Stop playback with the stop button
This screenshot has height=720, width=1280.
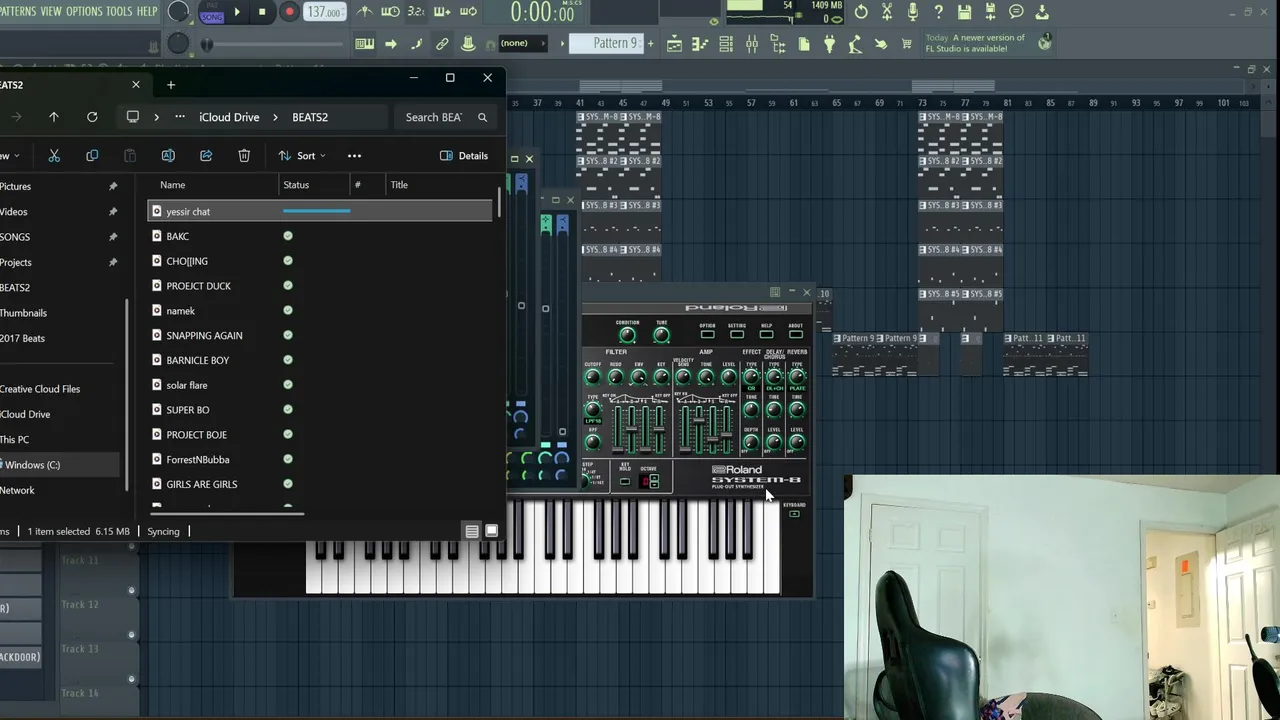[262, 12]
